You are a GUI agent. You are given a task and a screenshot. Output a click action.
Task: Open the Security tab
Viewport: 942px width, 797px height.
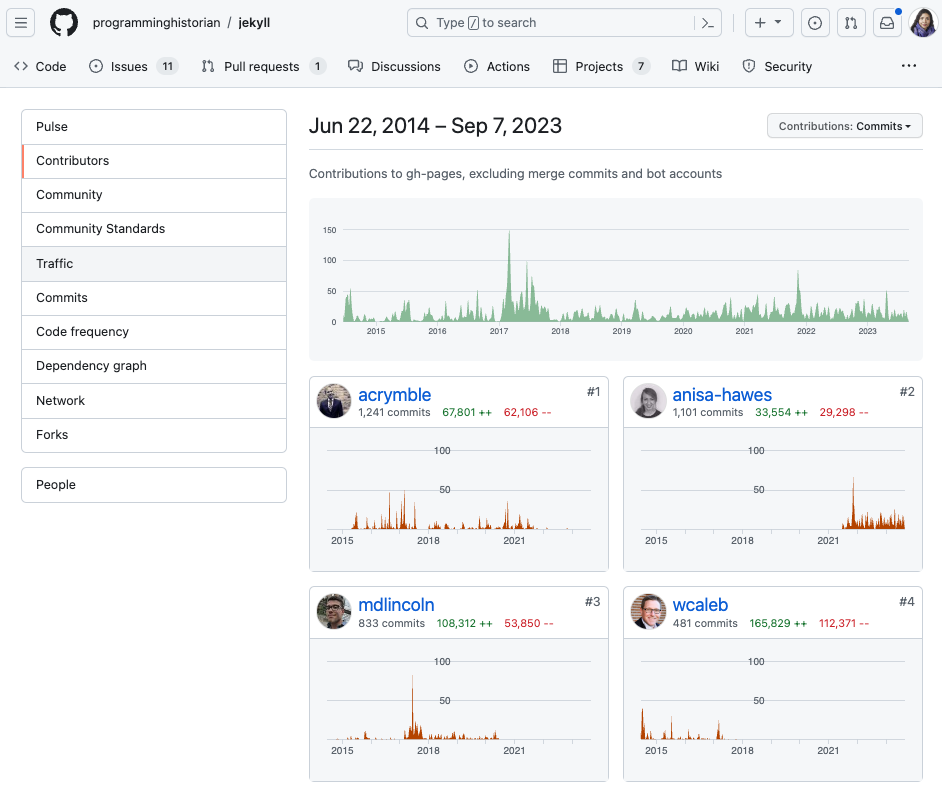tap(777, 66)
